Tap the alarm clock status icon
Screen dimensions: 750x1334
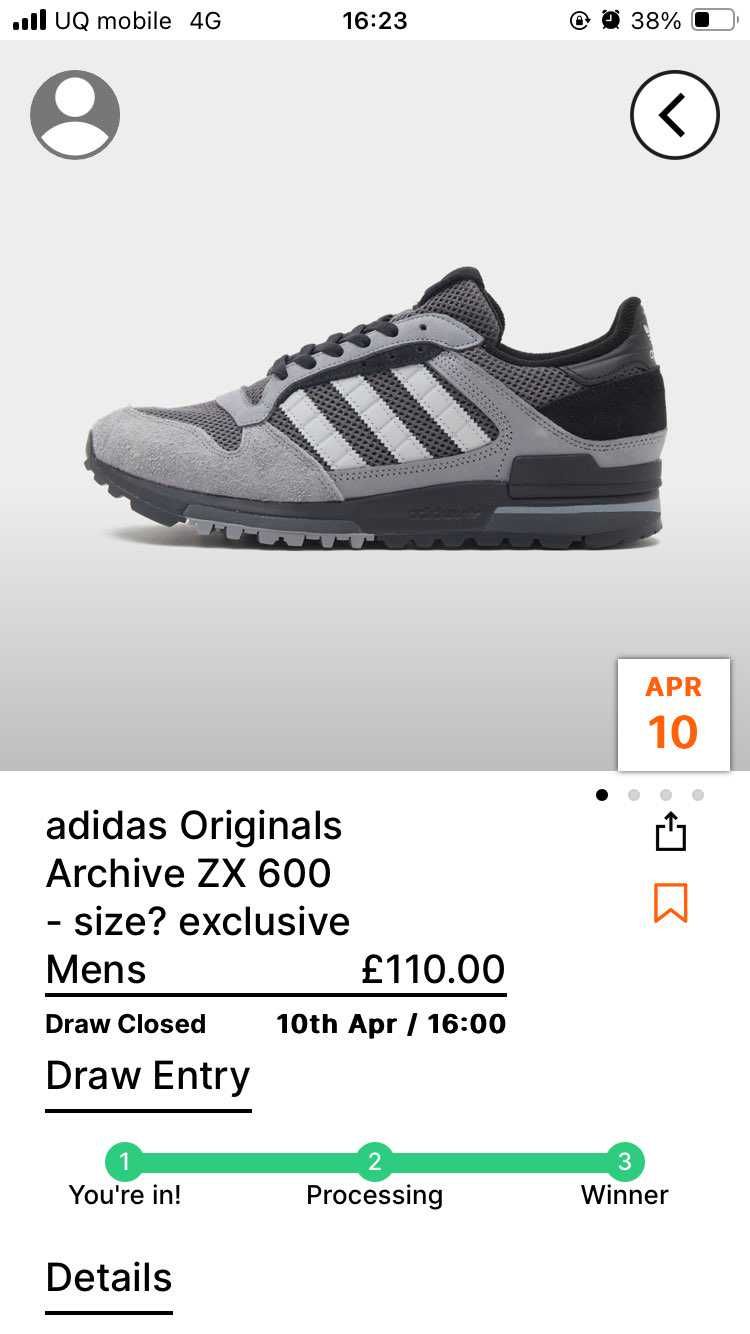[611, 20]
